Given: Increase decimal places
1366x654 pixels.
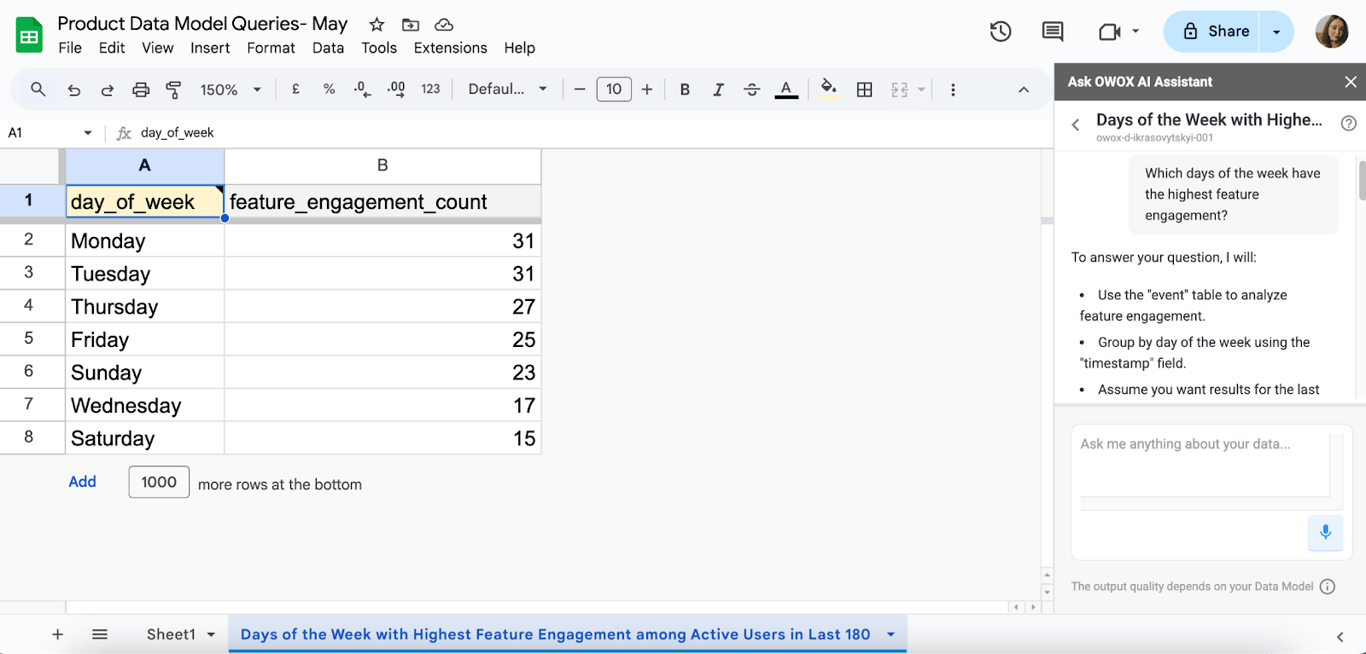Looking at the screenshot, I should (396, 89).
